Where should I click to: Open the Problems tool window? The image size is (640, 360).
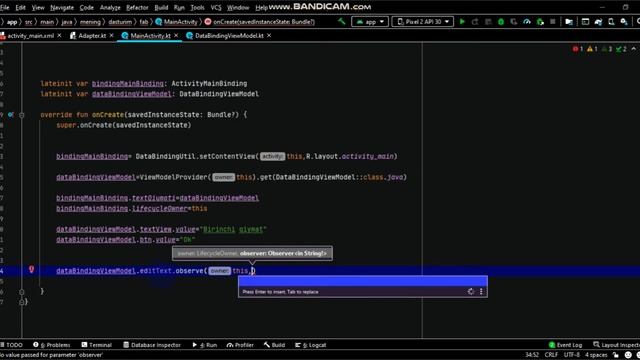coord(52,345)
